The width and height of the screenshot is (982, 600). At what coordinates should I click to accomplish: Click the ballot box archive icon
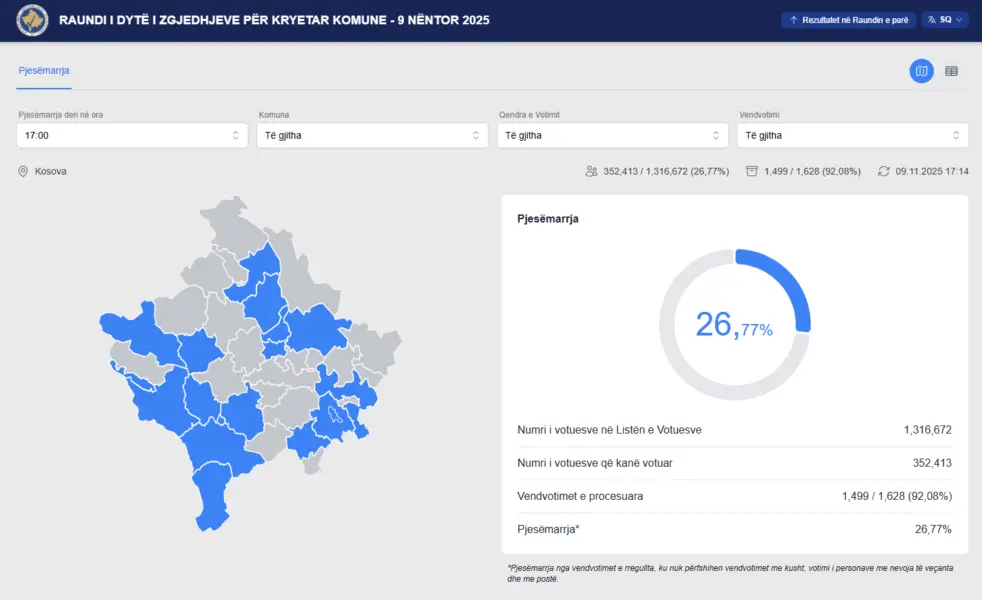[x=752, y=172]
